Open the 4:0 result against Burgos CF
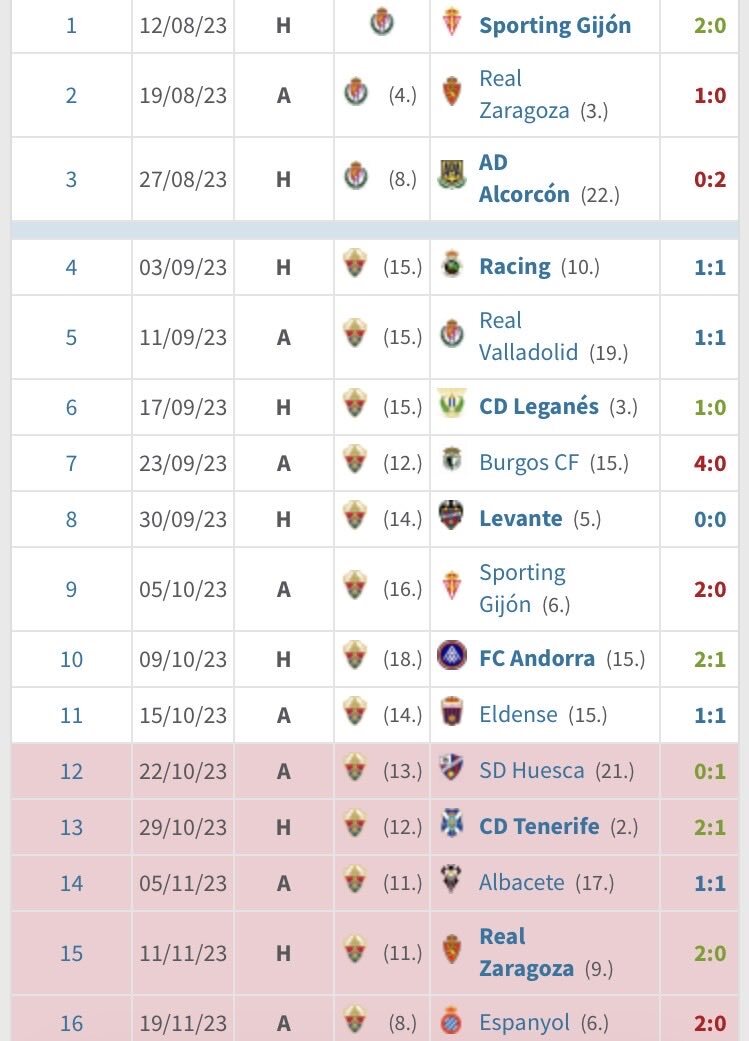Viewport: 749px width, 1041px height. (710, 463)
